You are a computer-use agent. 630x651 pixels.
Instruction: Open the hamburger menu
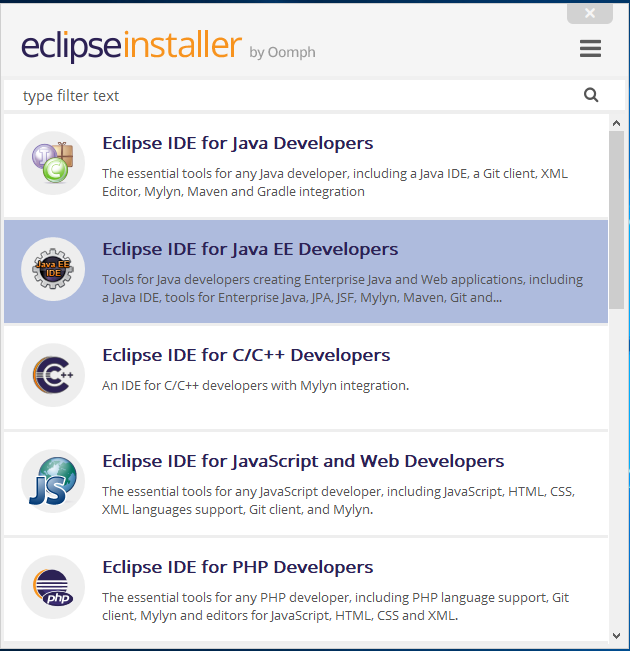(590, 49)
